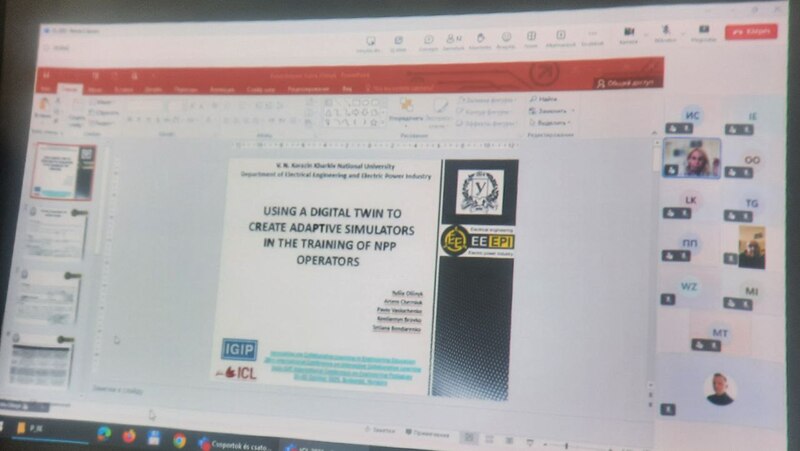800x451 pixels.
Task: Open the shapes gallery in ribbon
Action: pyautogui.click(x=348, y=113)
